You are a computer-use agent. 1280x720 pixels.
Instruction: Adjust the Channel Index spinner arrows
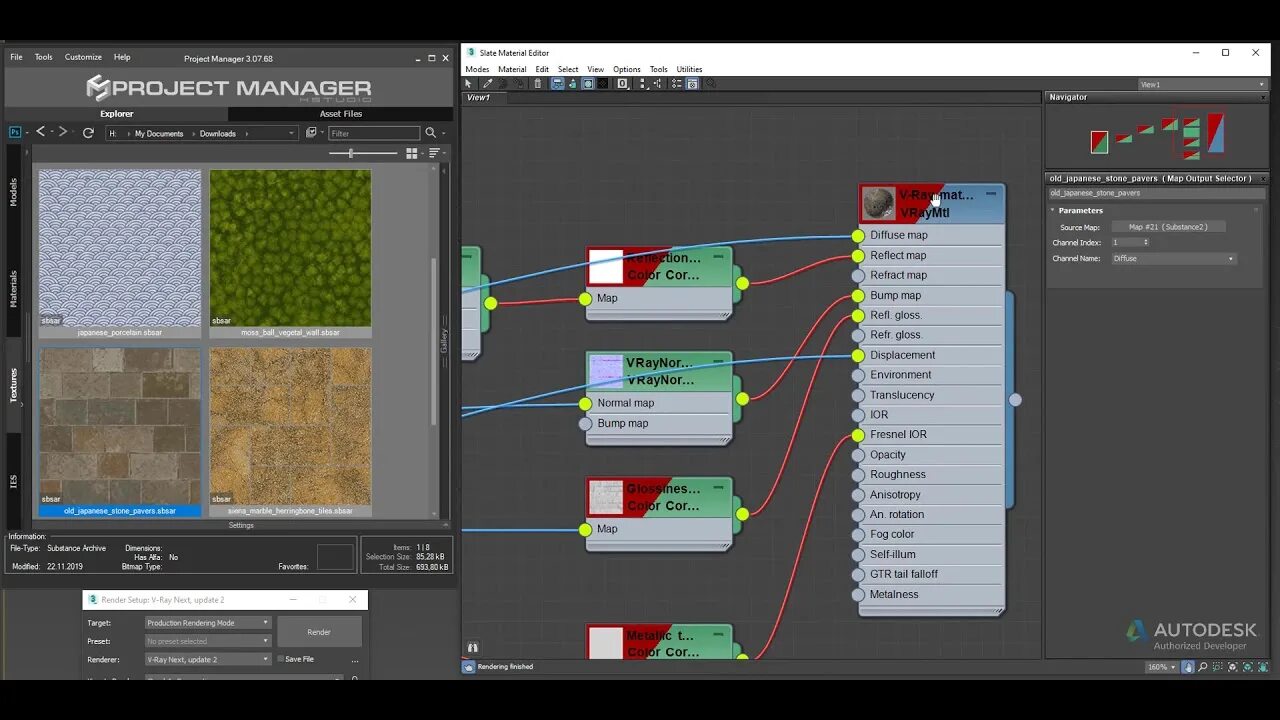click(x=1145, y=242)
